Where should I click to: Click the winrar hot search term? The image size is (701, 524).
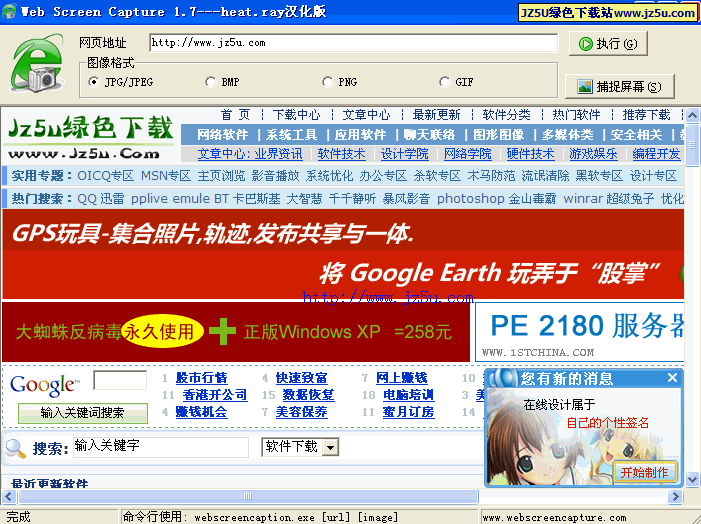pos(583,198)
